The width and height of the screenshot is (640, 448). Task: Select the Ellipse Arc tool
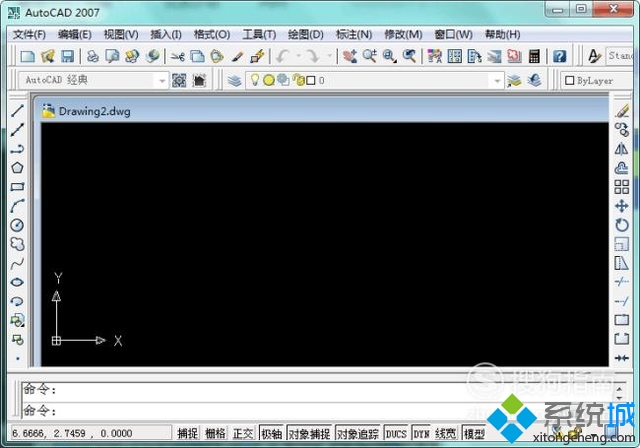point(17,301)
